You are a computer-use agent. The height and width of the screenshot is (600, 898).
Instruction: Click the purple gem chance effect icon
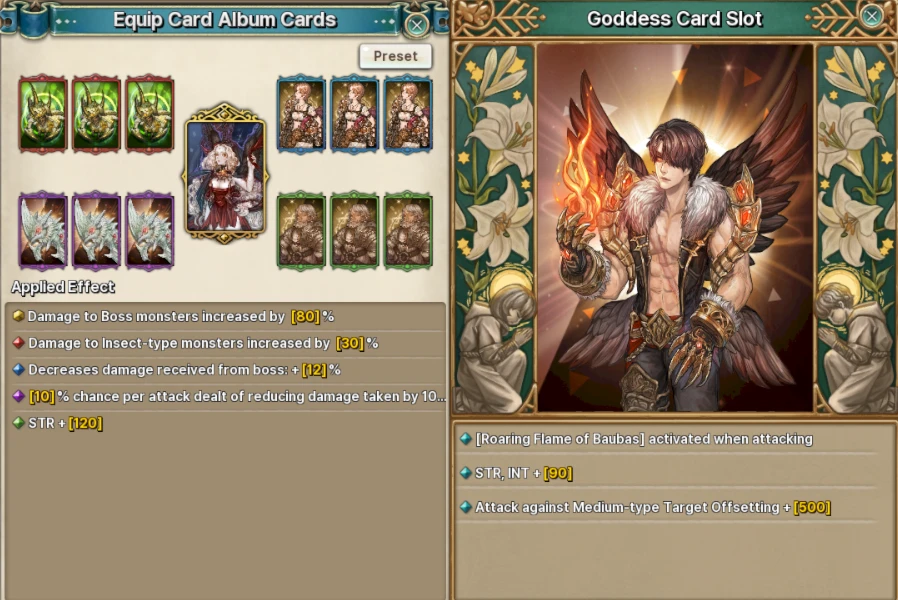18,396
